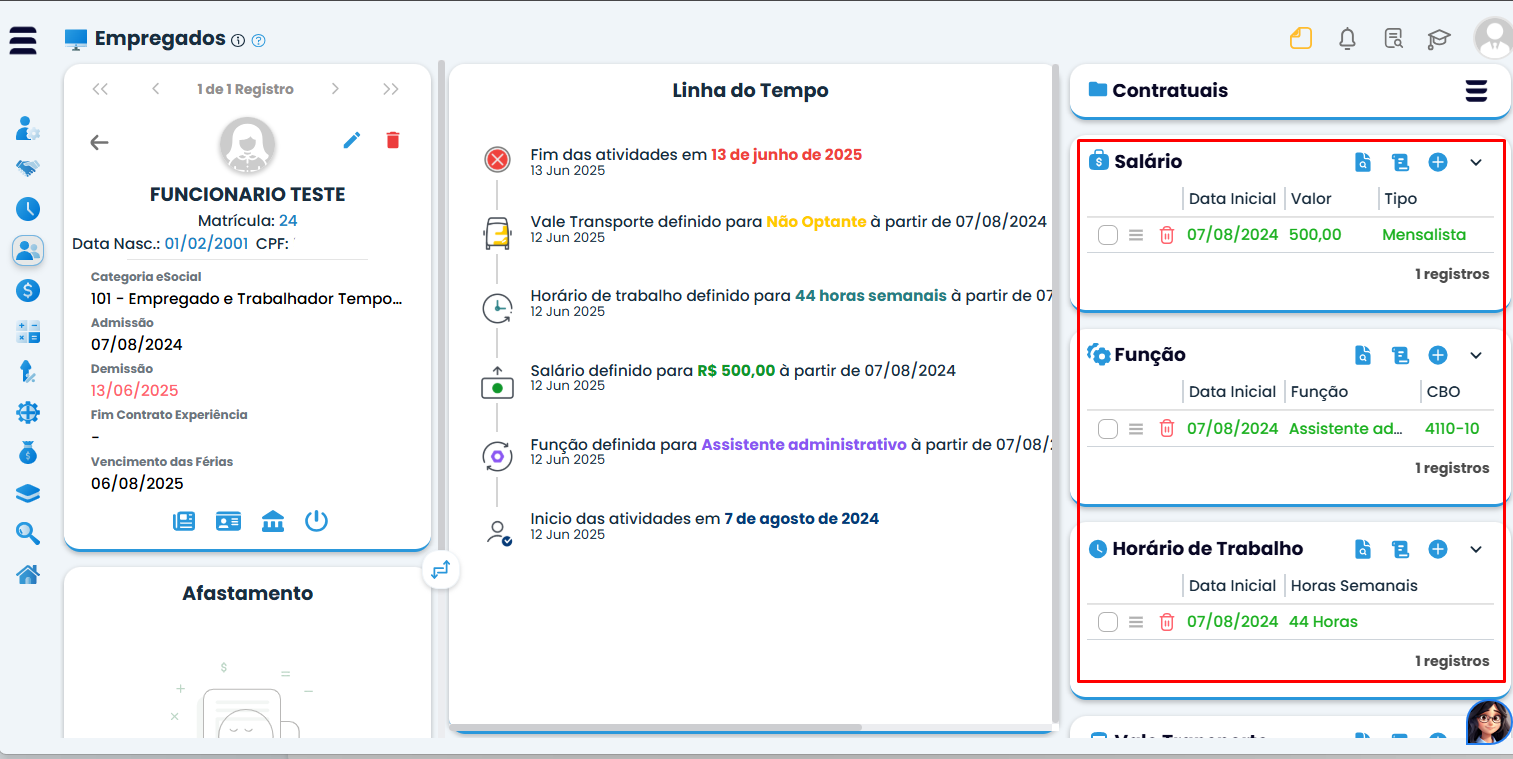This screenshot has width=1513, height=759.
Task: Open Horário de Trabalho document search icon
Action: pyautogui.click(x=1362, y=549)
